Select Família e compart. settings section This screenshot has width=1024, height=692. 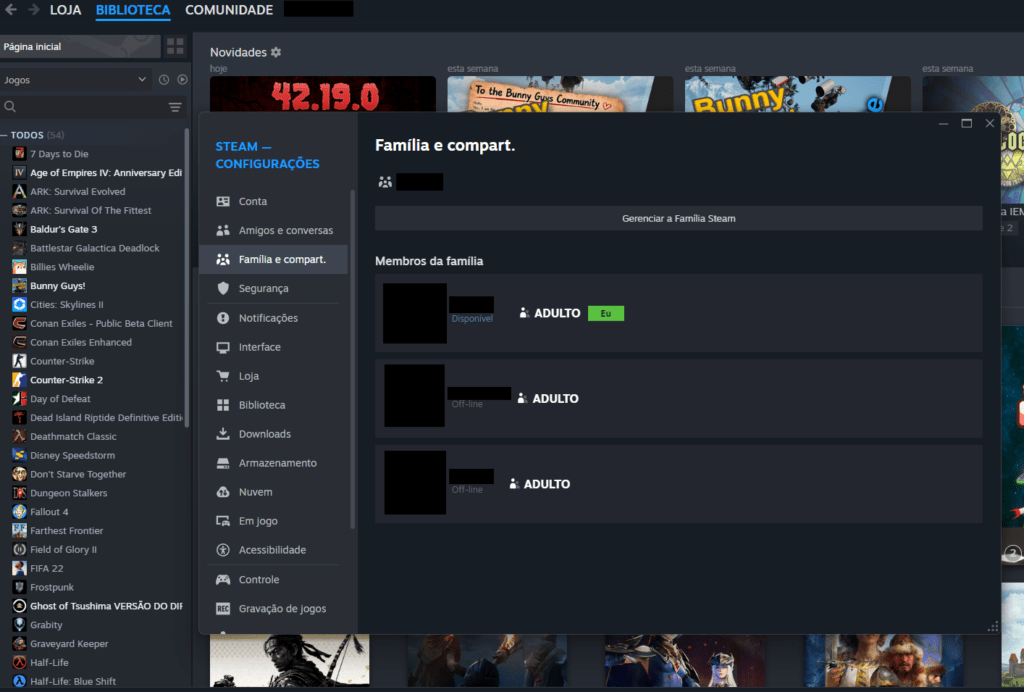pos(273,259)
